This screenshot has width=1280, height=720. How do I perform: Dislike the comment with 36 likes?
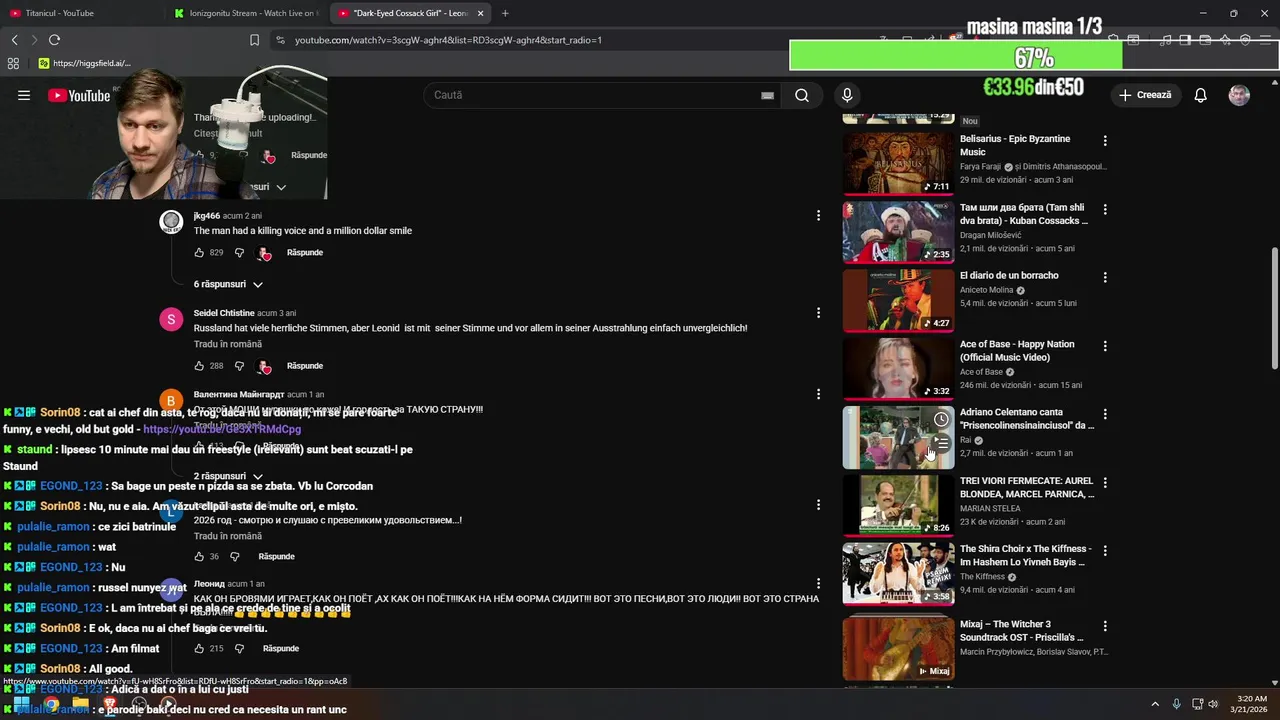coord(235,557)
